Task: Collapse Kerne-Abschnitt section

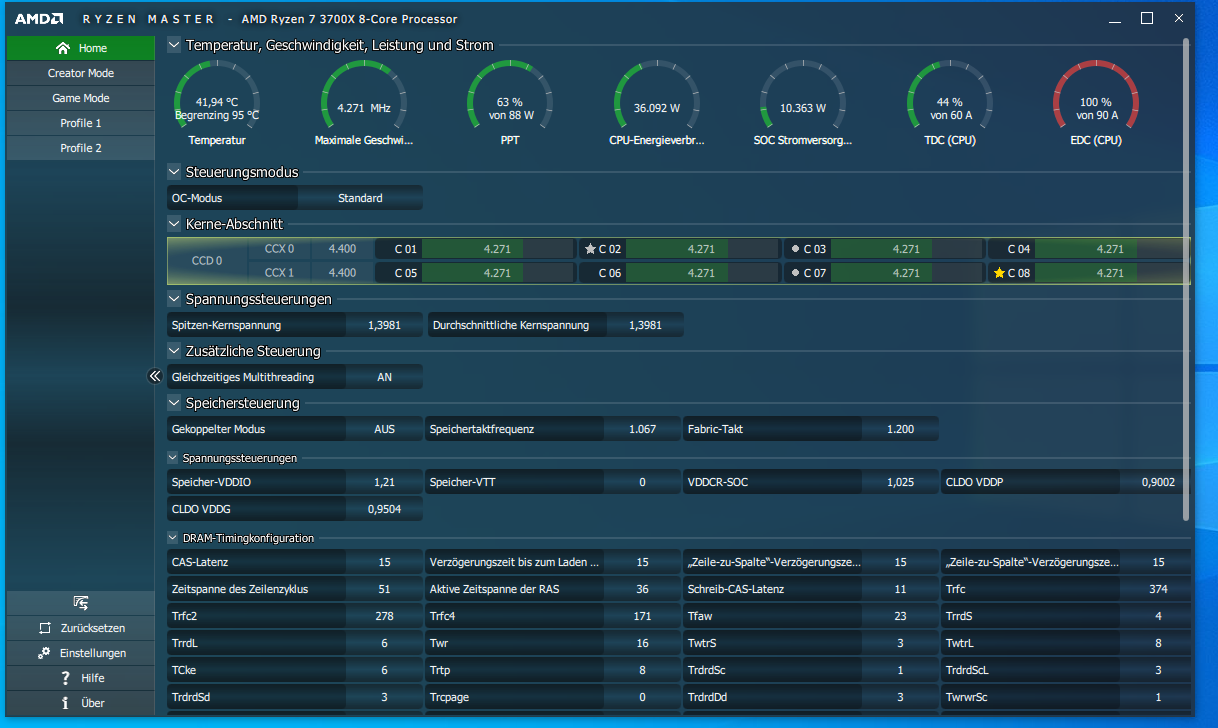Action: click(174, 224)
